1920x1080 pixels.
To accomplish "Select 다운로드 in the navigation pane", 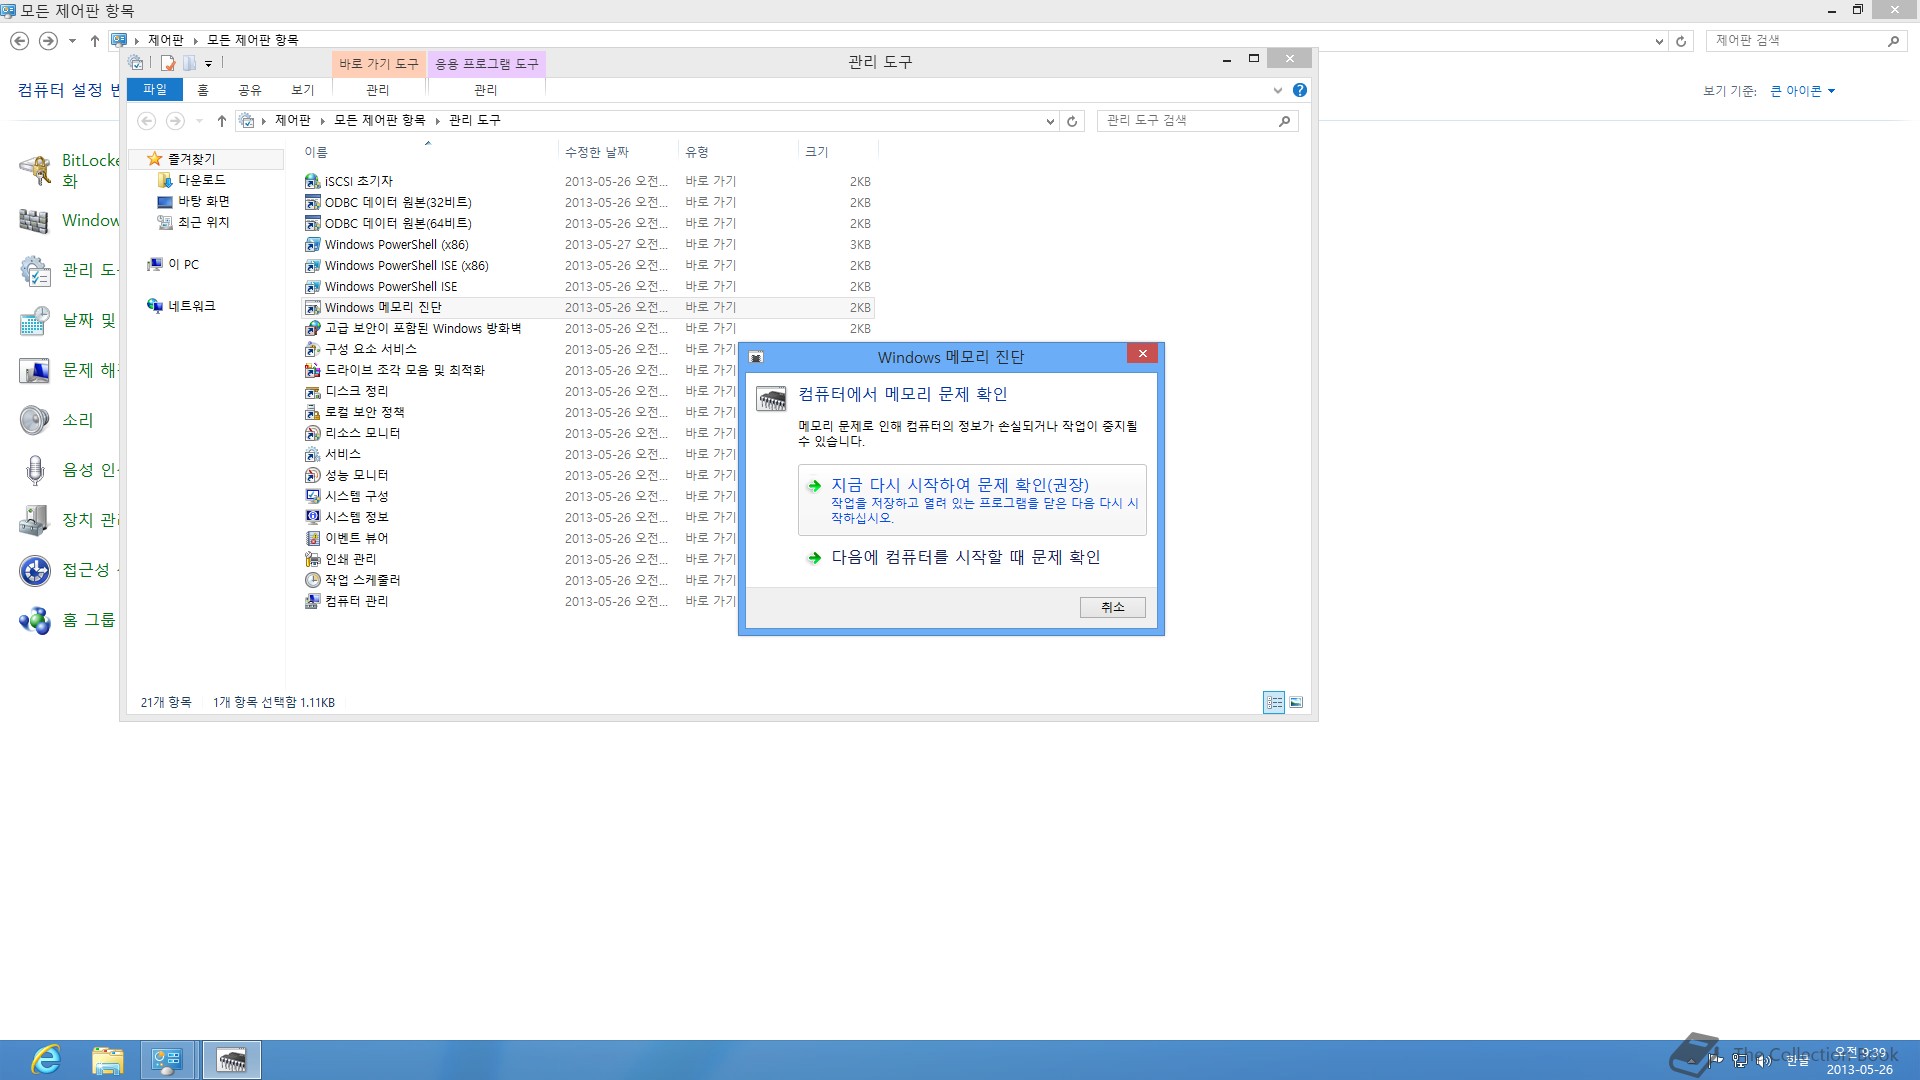I will tap(201, 180).
